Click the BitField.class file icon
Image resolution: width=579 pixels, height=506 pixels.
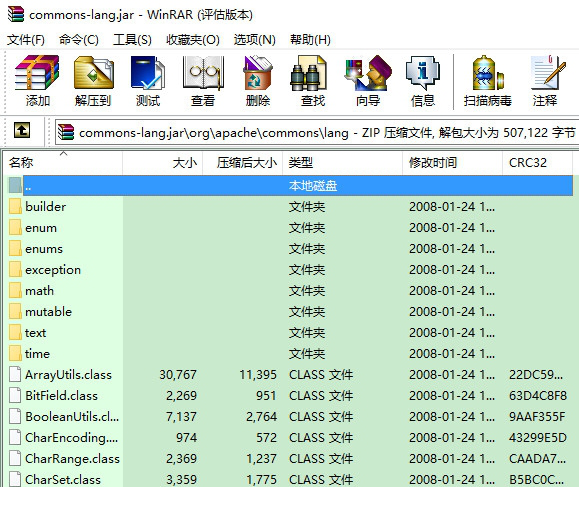click(15, 396)
